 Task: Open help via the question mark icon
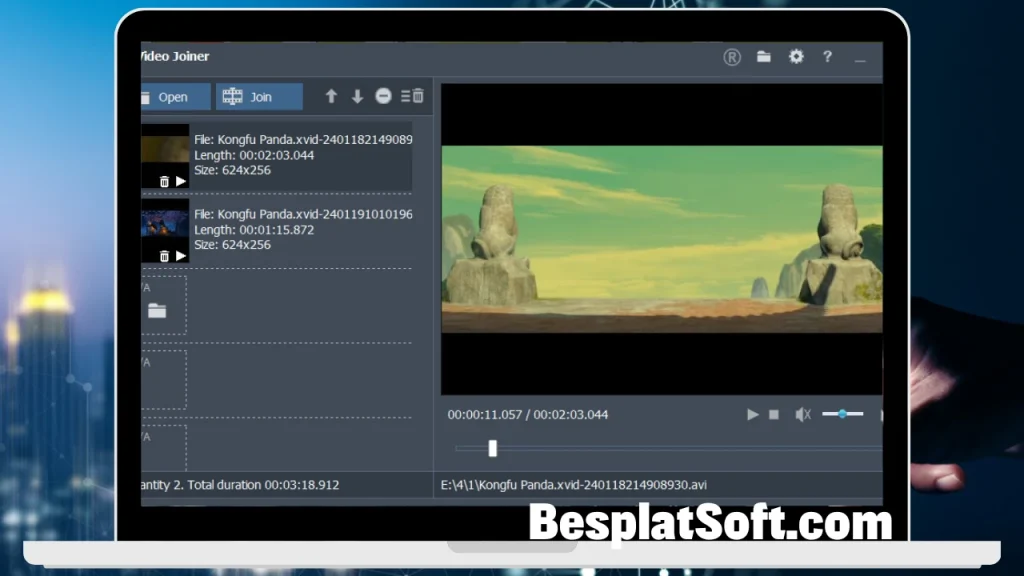tap(827, 57)
